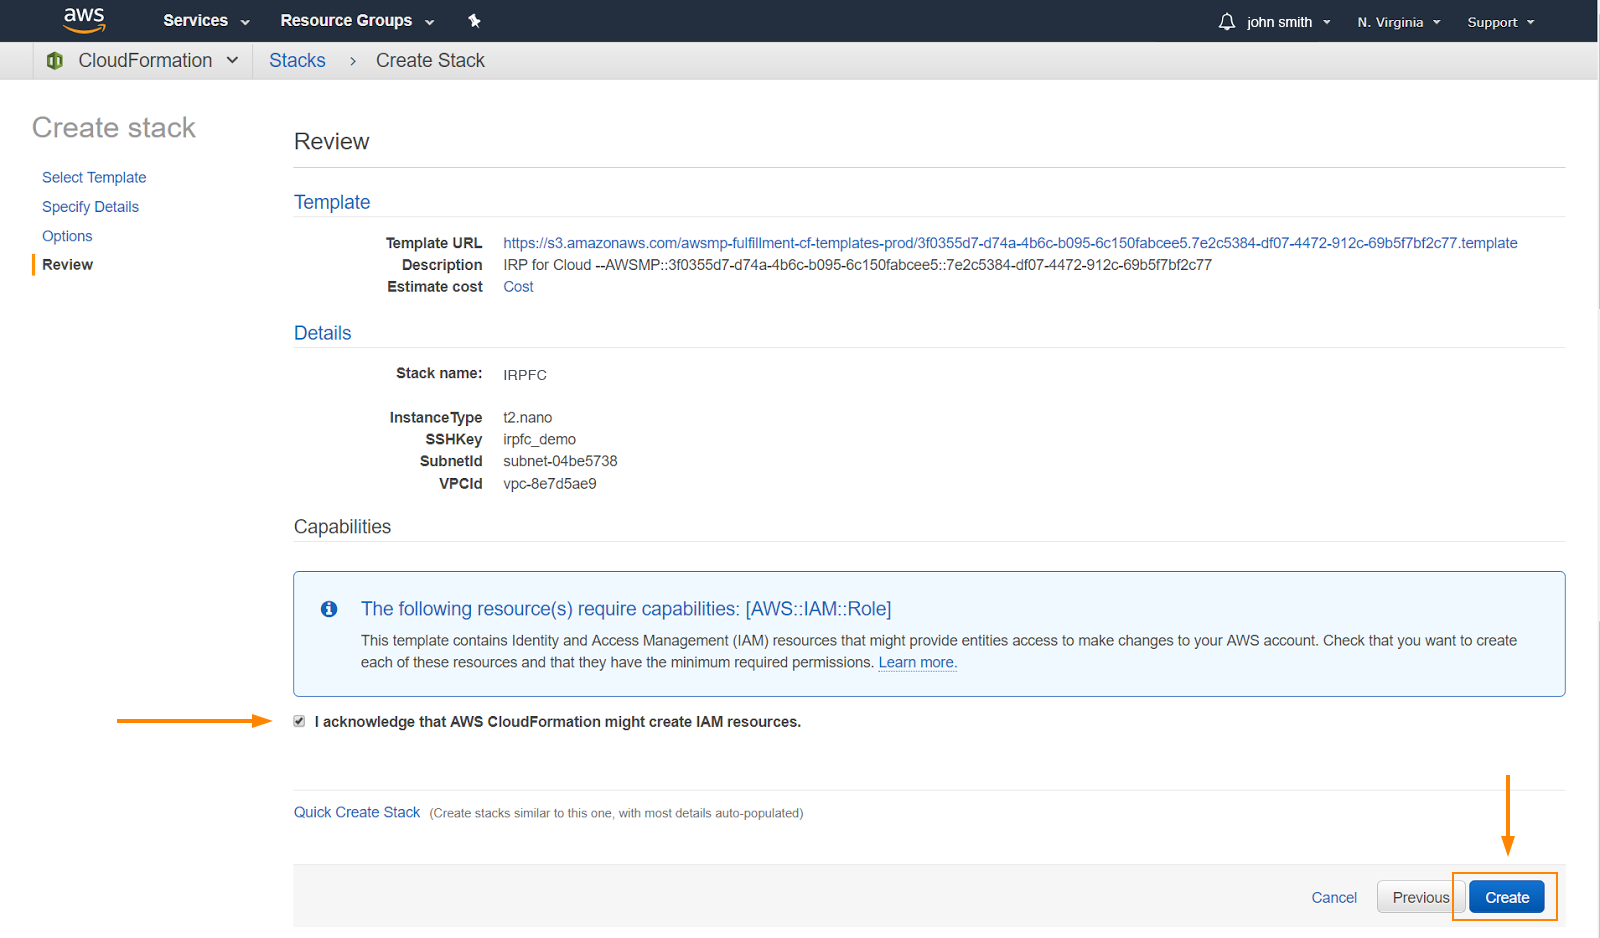Open the notifications bell icon

click(1226, 21)
